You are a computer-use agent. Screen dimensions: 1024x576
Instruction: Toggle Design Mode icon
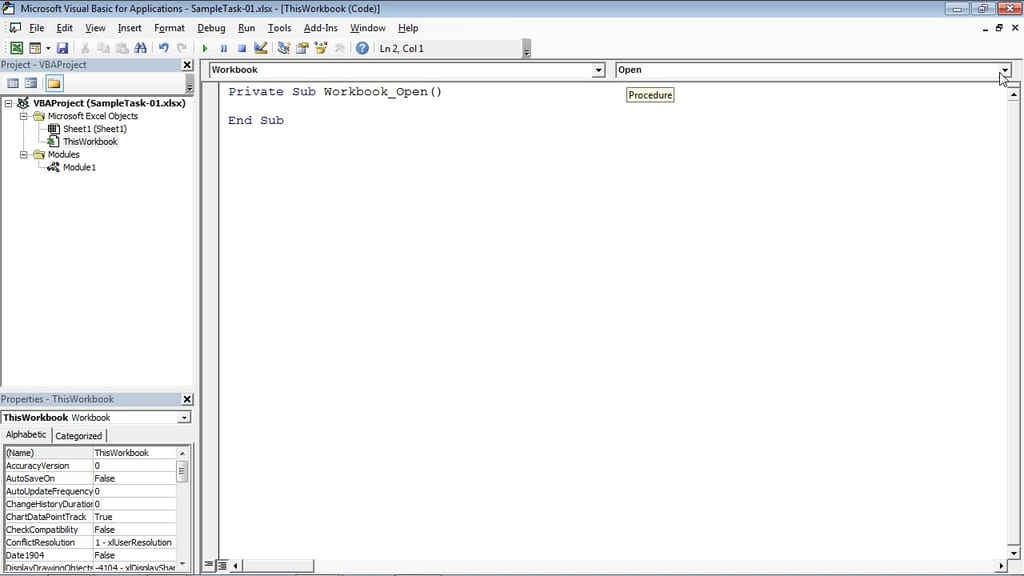point(261,48)
